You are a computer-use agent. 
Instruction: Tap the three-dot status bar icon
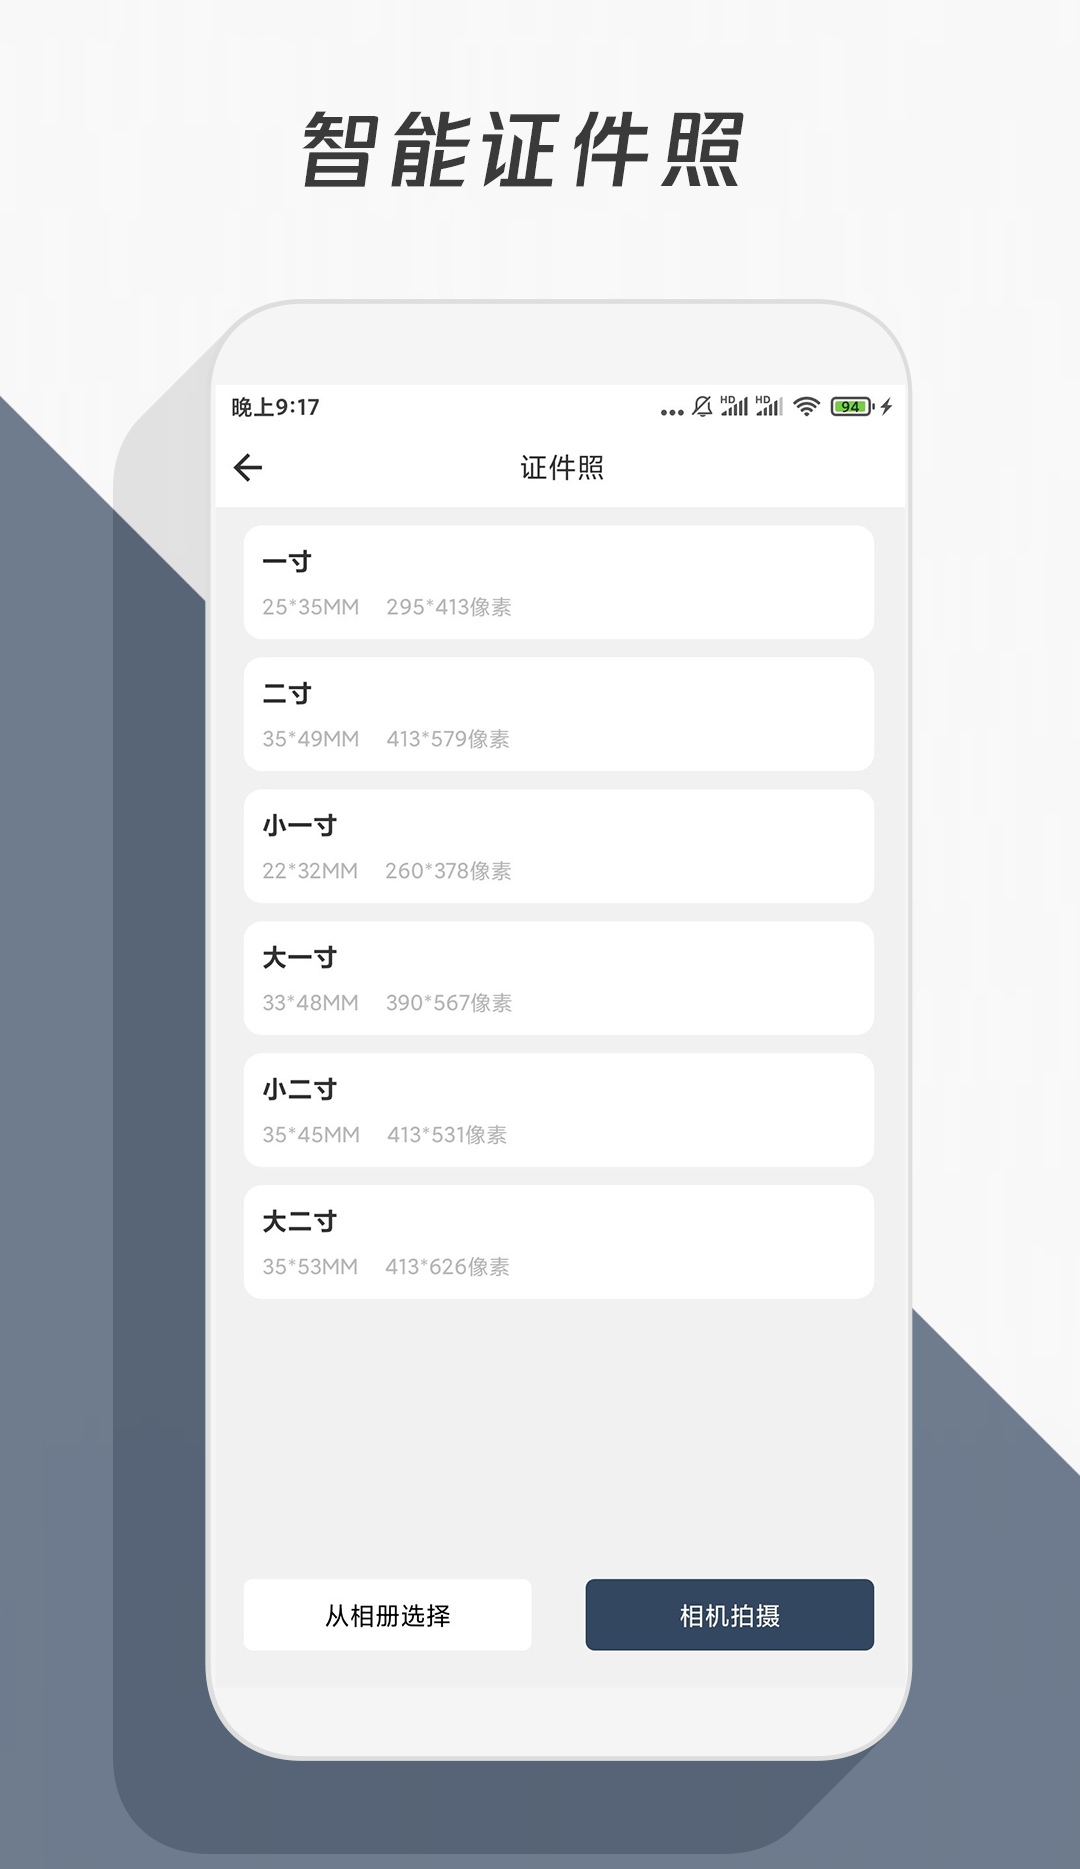tap(672, 411)
